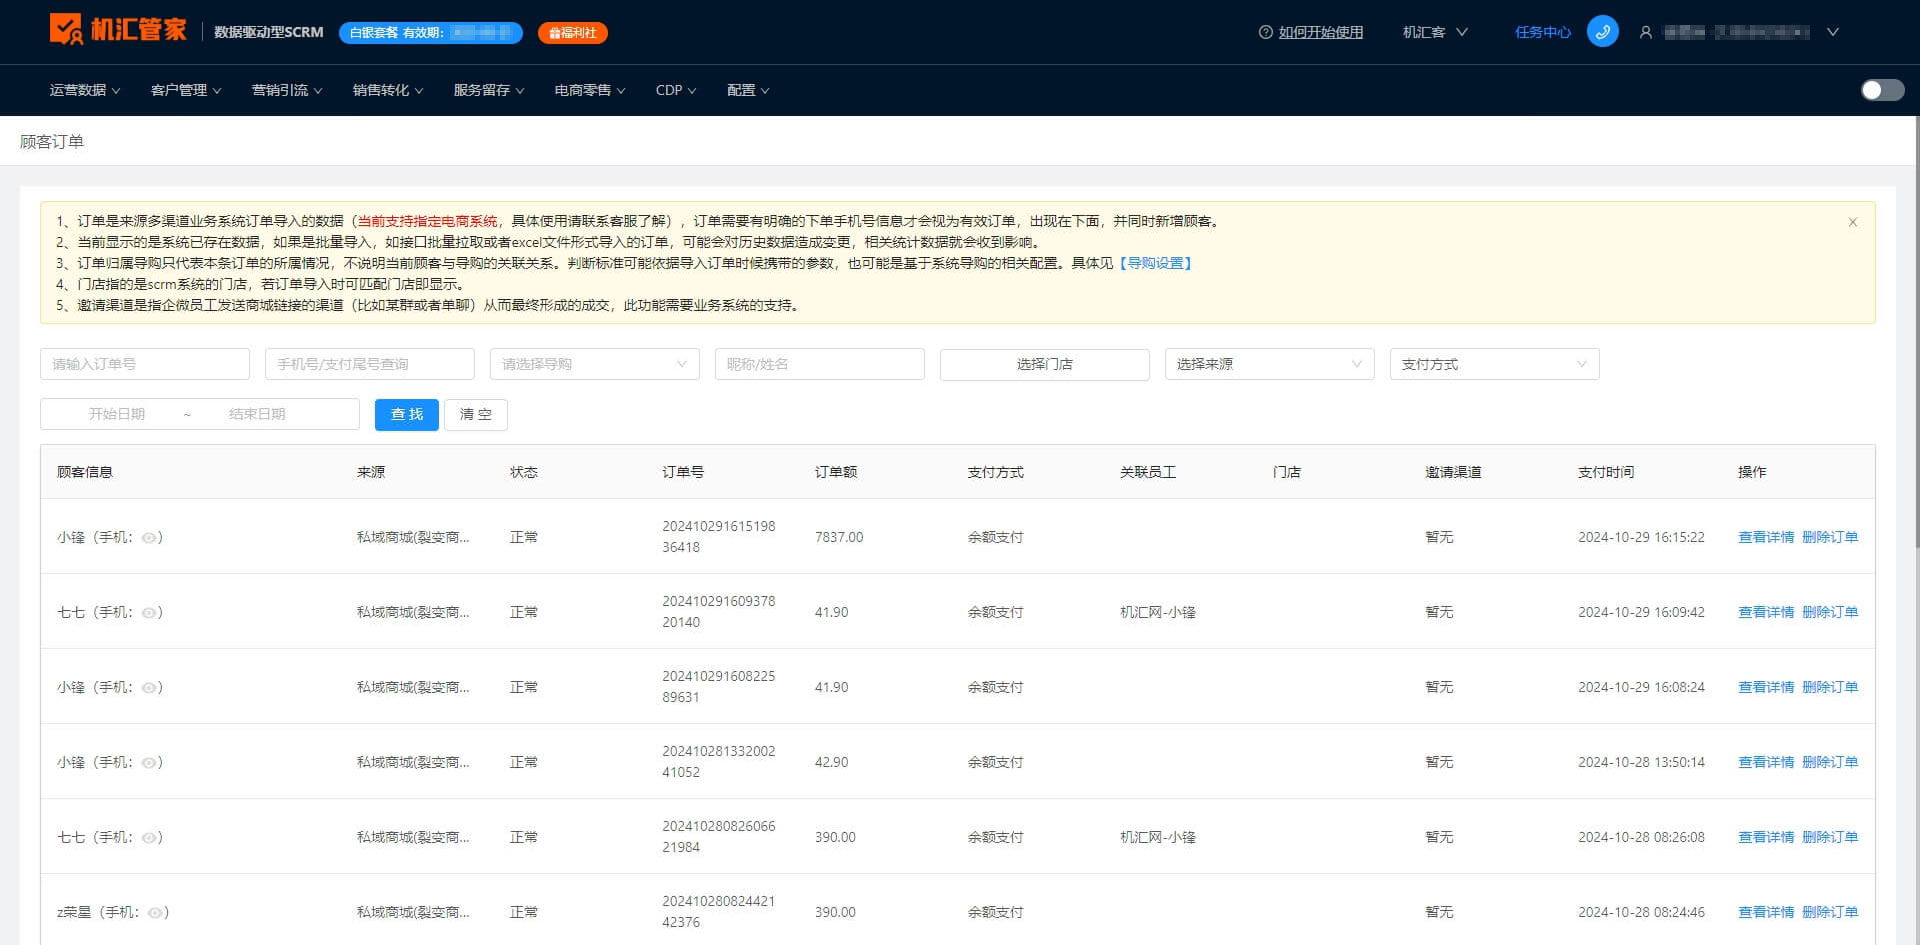Click the 清空 clear button
Viewport: 1920px width, 945px height.
[x=476, y=414]
